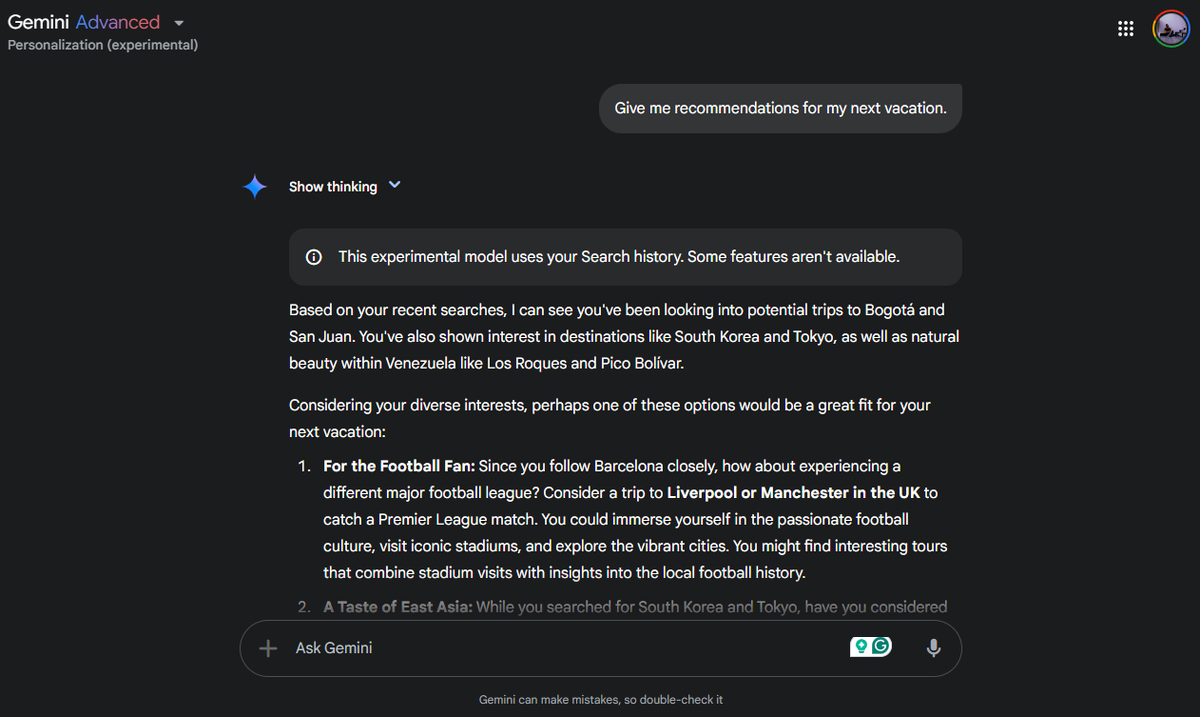The image size is (1200, 717).
Task: Activate the microphone for voice input
Action: tap(933, 648)
